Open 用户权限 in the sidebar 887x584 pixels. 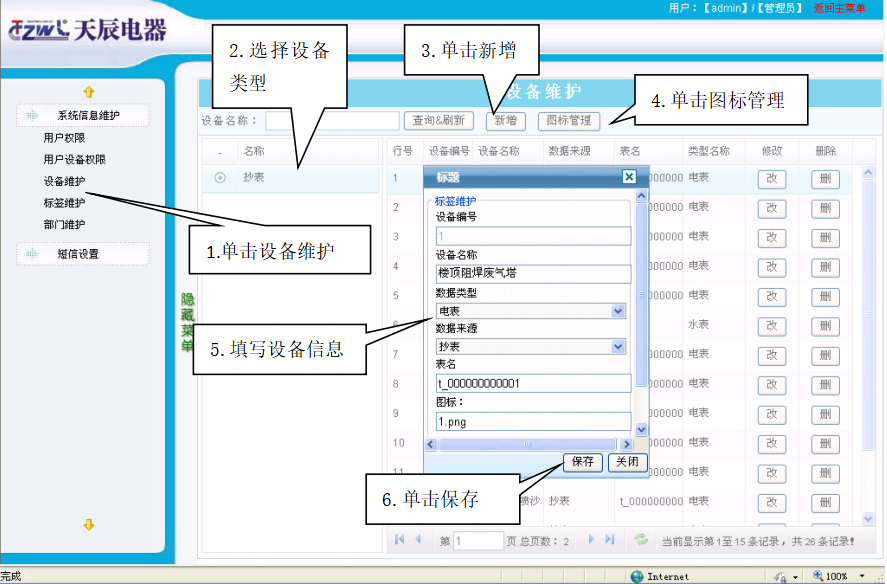[64, 138]
